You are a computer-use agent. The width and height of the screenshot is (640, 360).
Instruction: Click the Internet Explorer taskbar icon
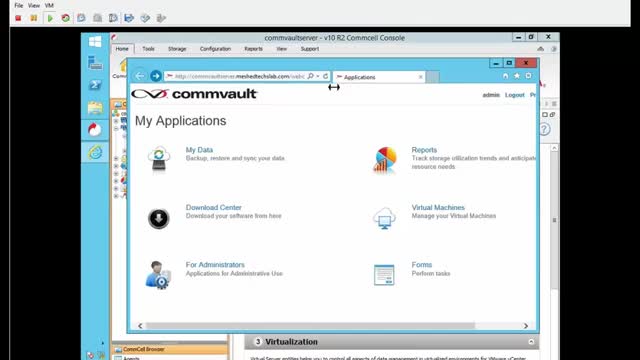pos(95,152)
